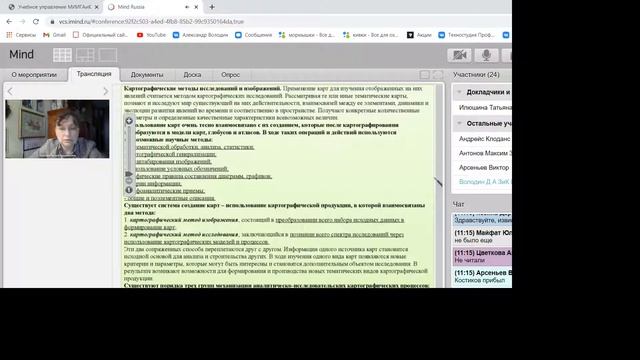This screenshot has width=640, height=360.
Task: Open the Опрос tab
Action: point(231,75)
